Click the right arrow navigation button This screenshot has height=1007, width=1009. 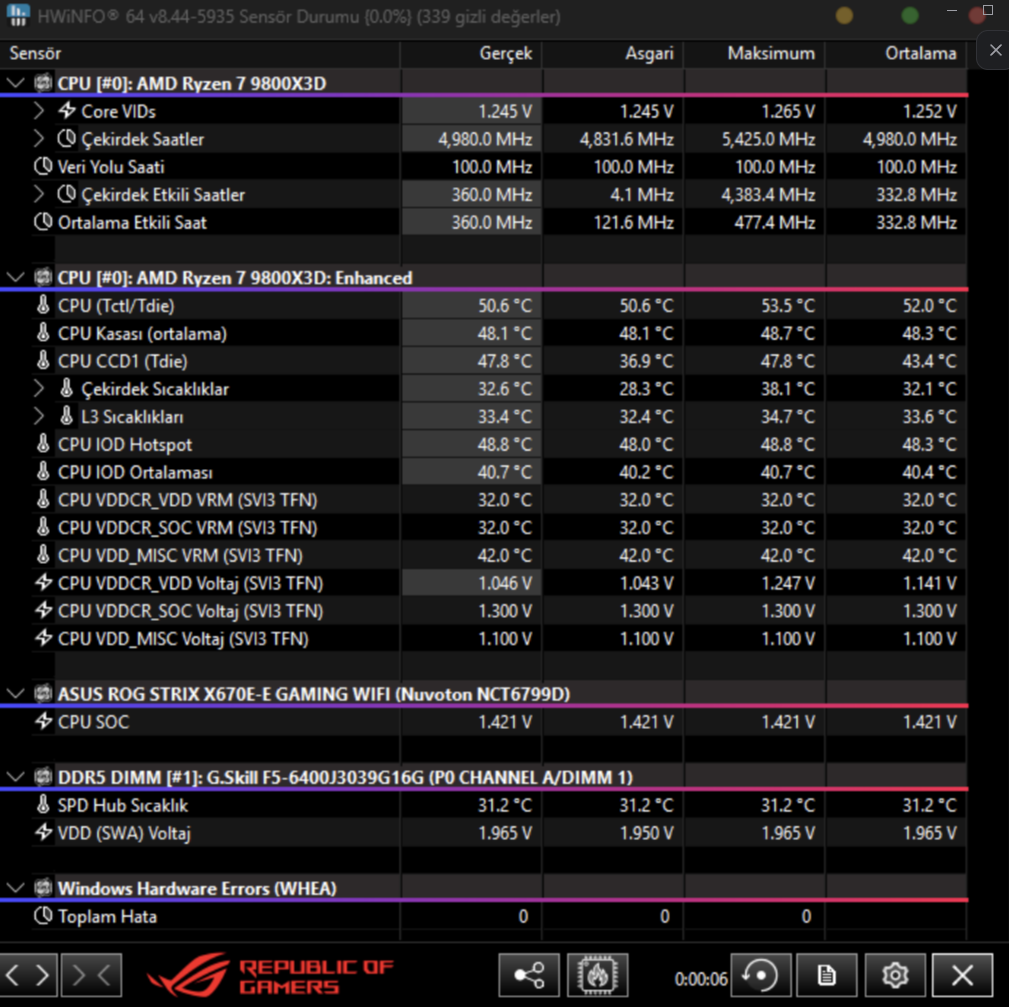(x=42, y=975)
